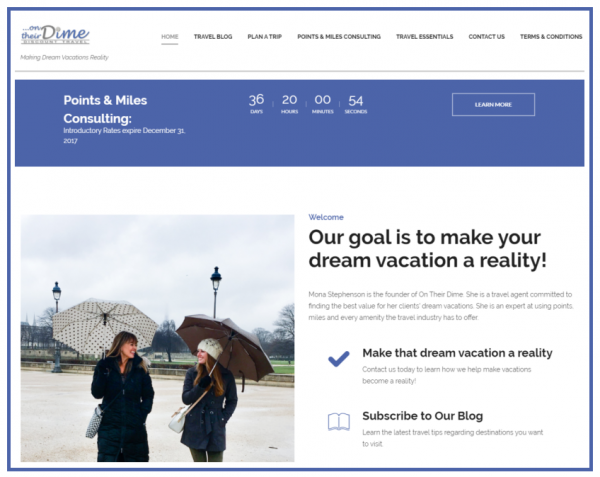Click the countdown hours value 20

click(289, 100)
